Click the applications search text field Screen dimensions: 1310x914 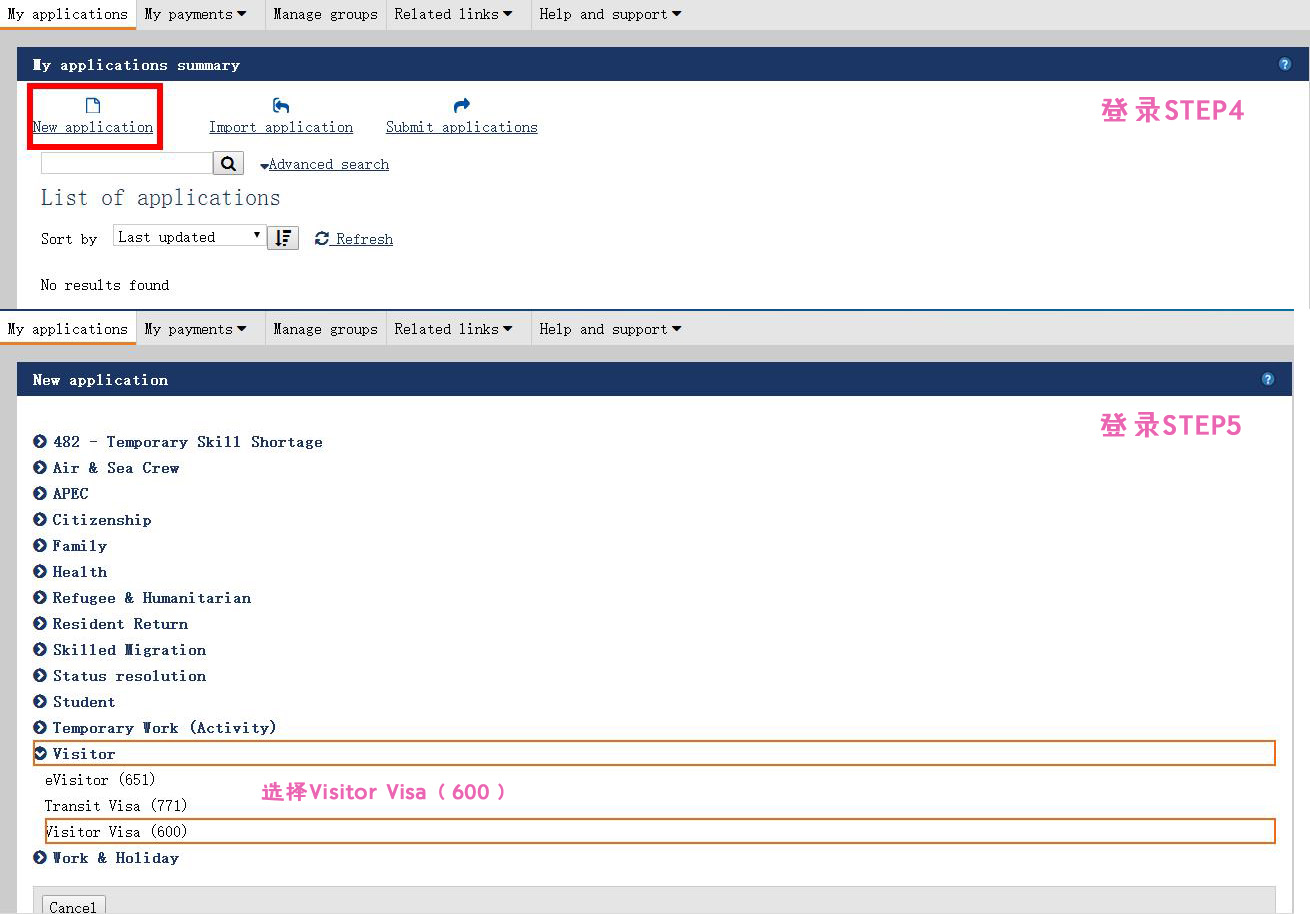127,163
